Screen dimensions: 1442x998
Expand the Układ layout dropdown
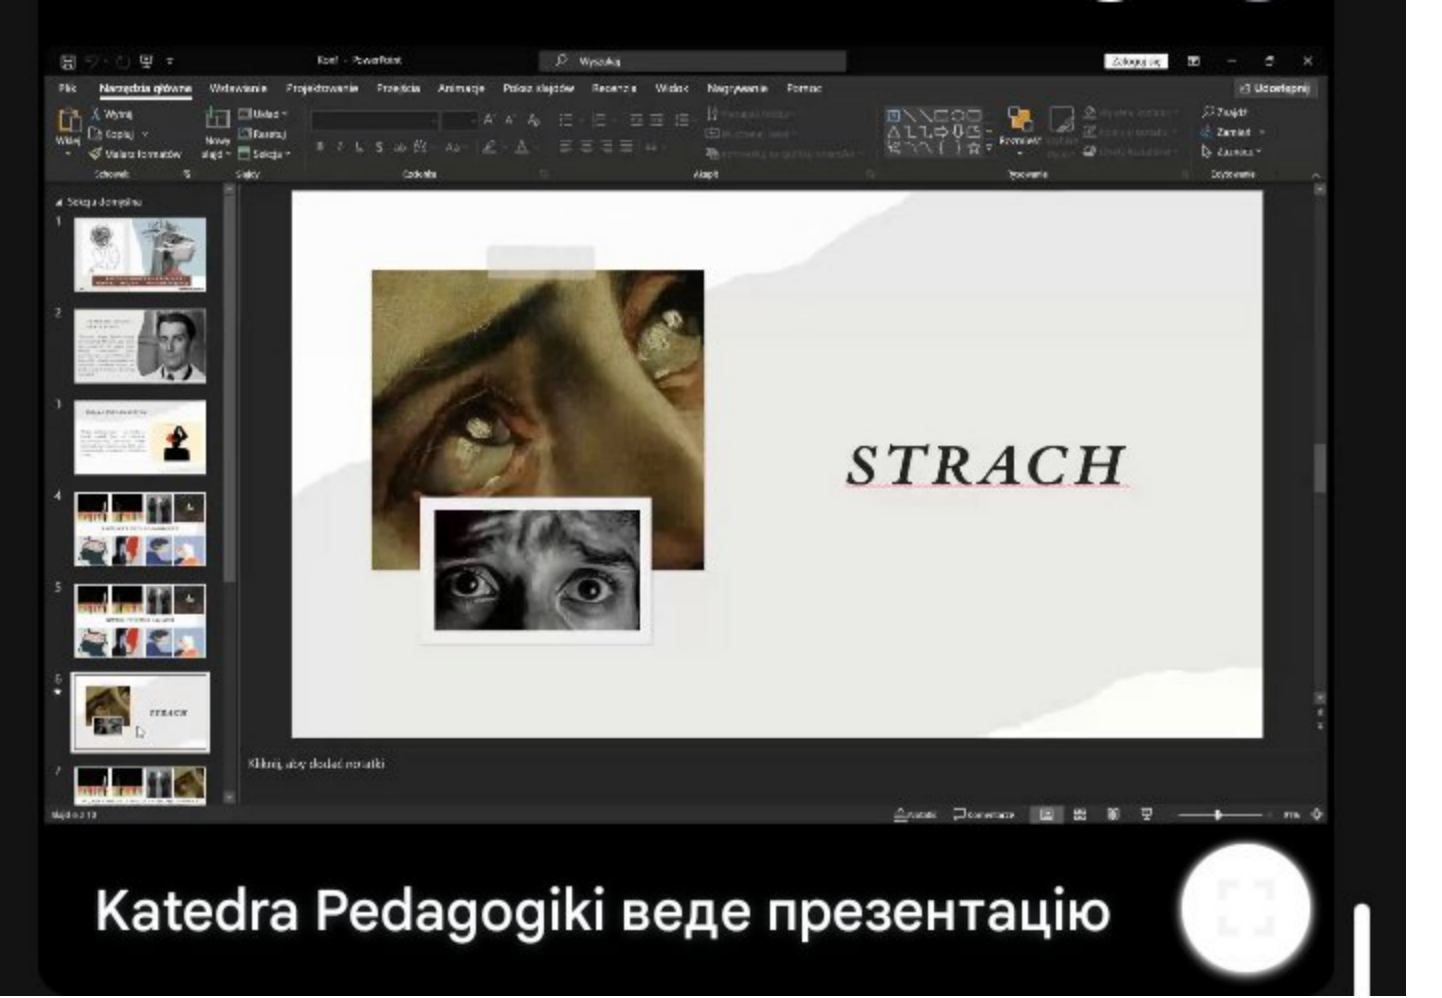[x=263, y=114]
